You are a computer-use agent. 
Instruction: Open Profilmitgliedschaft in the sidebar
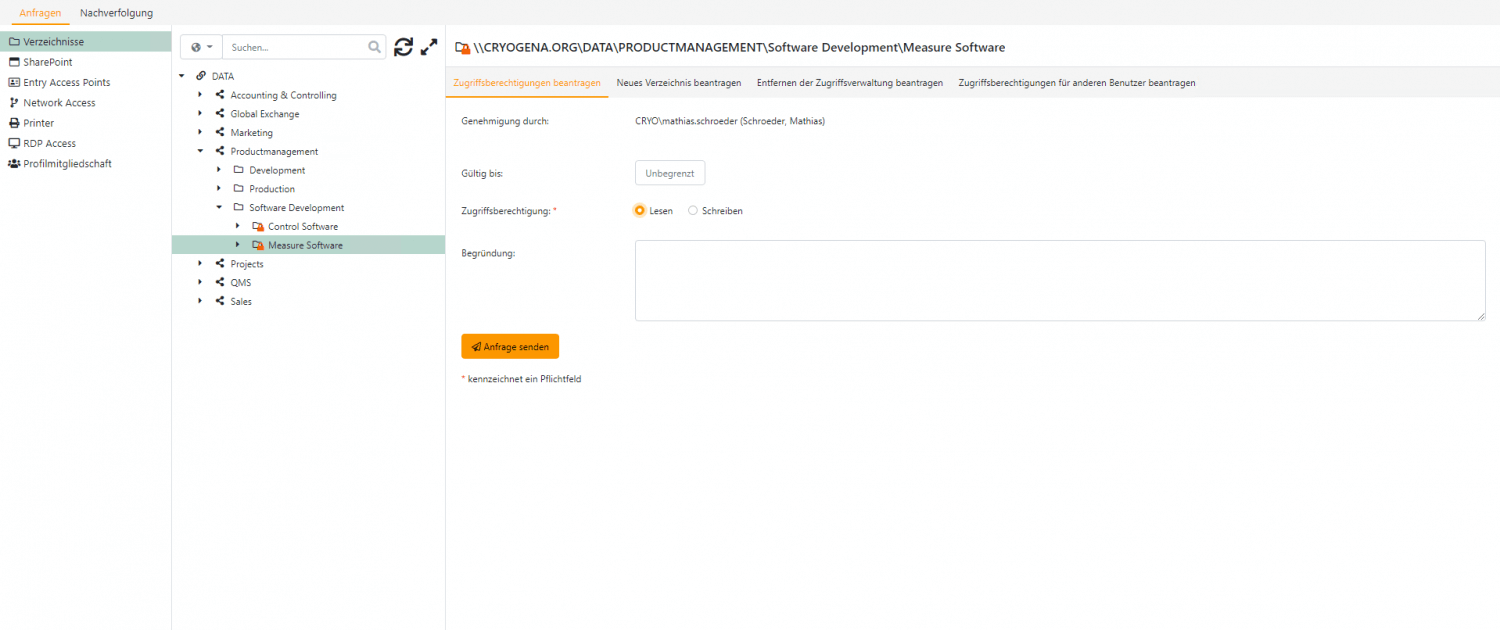point(67,164)
